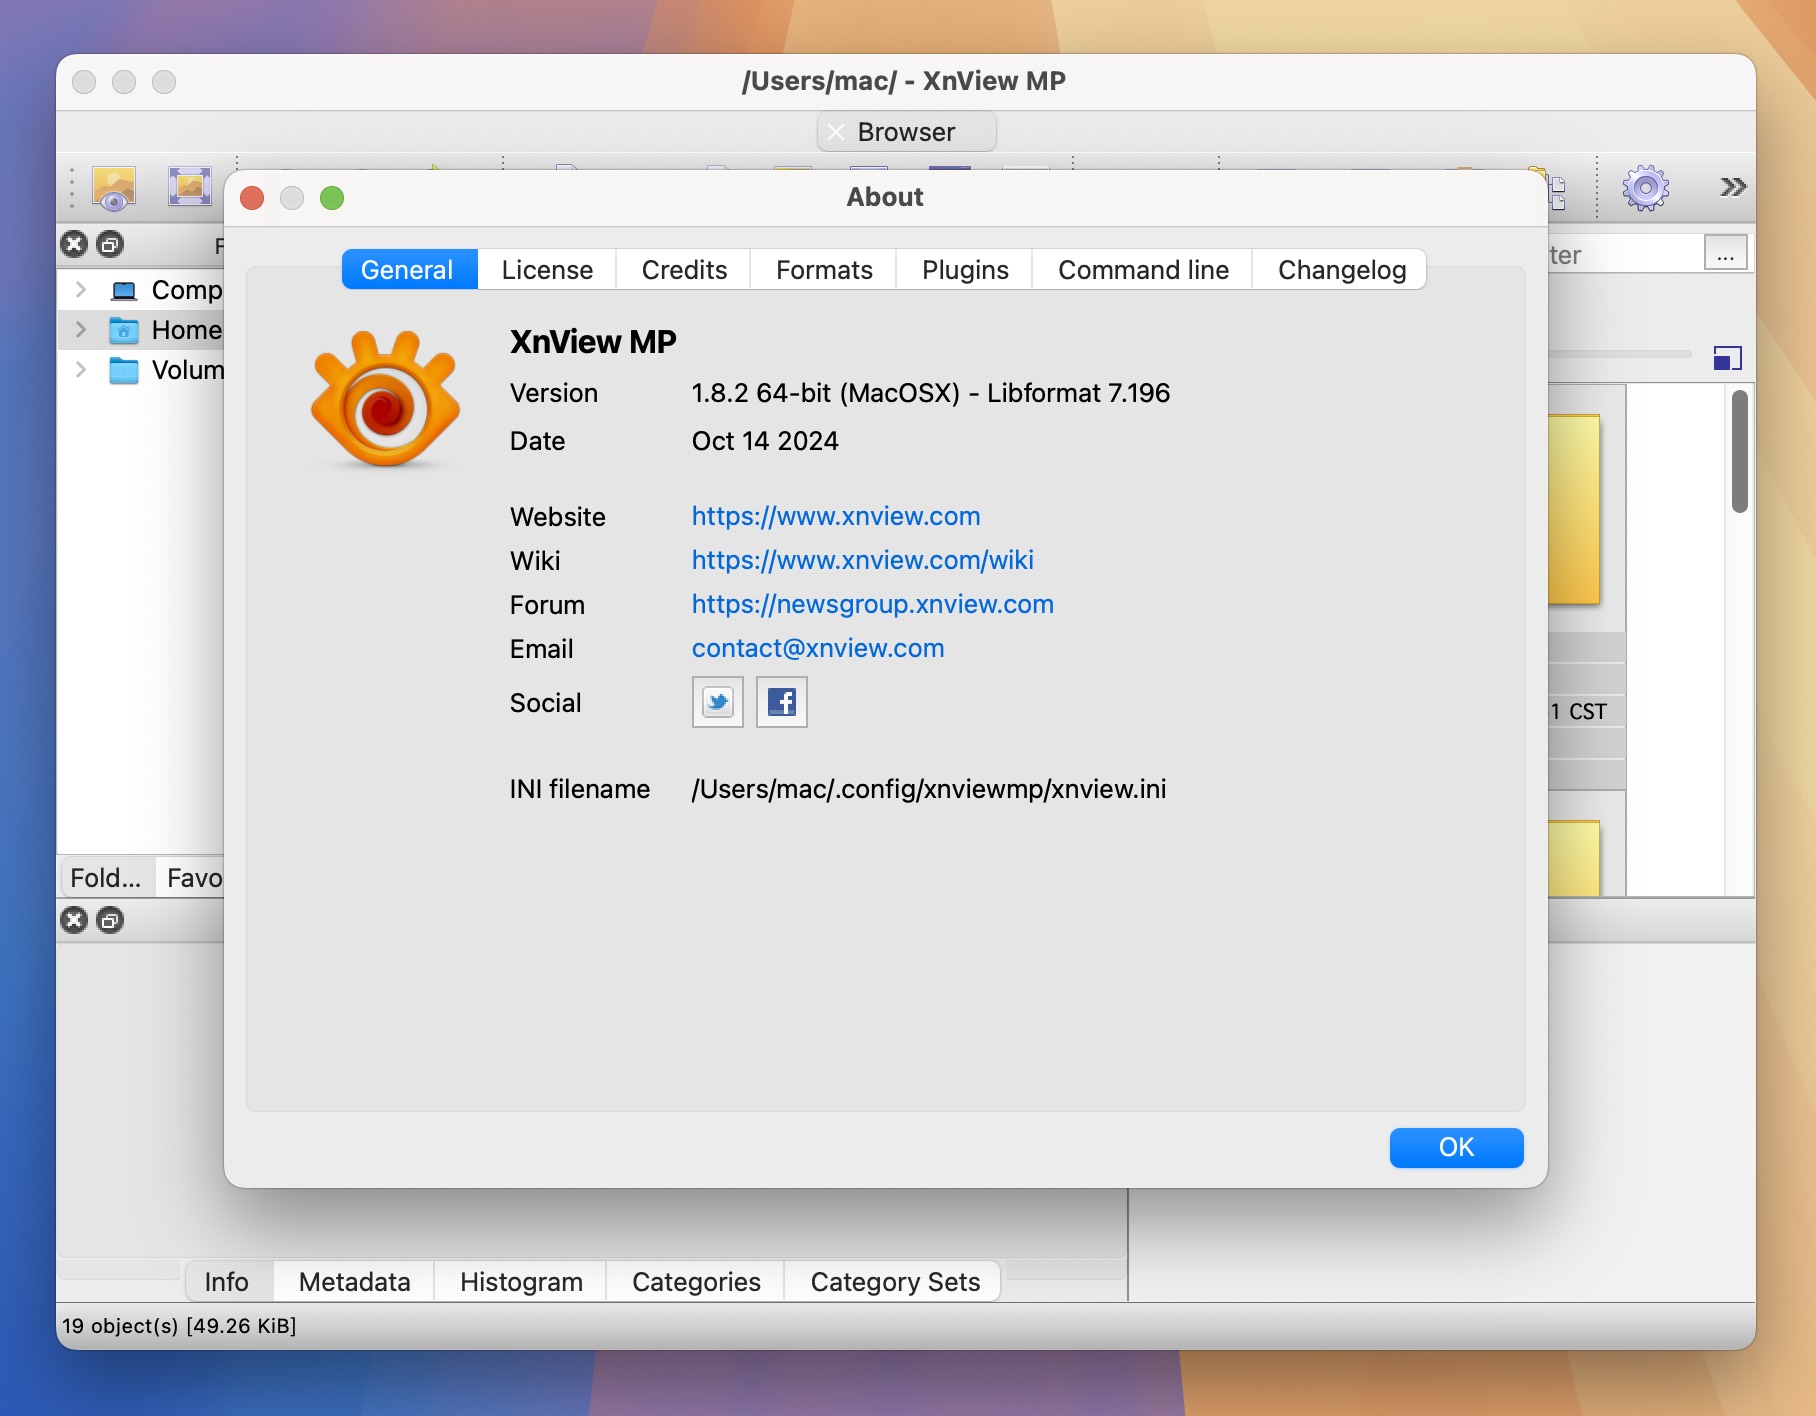1816x1416 pixels.
Task: Select the Info bottom tab
Action: pyautogui.click(x=227, y=1282)
